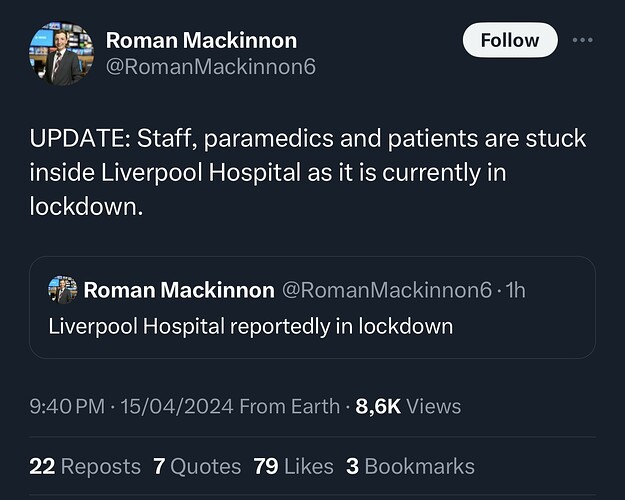
Task: Follow Roman Mackinnon
Action: pyautogui.click(x=510, y=41)
